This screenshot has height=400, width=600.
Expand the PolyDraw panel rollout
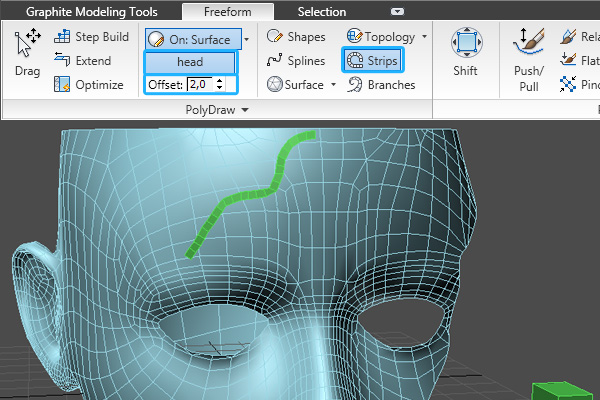(x=243, y=108)
